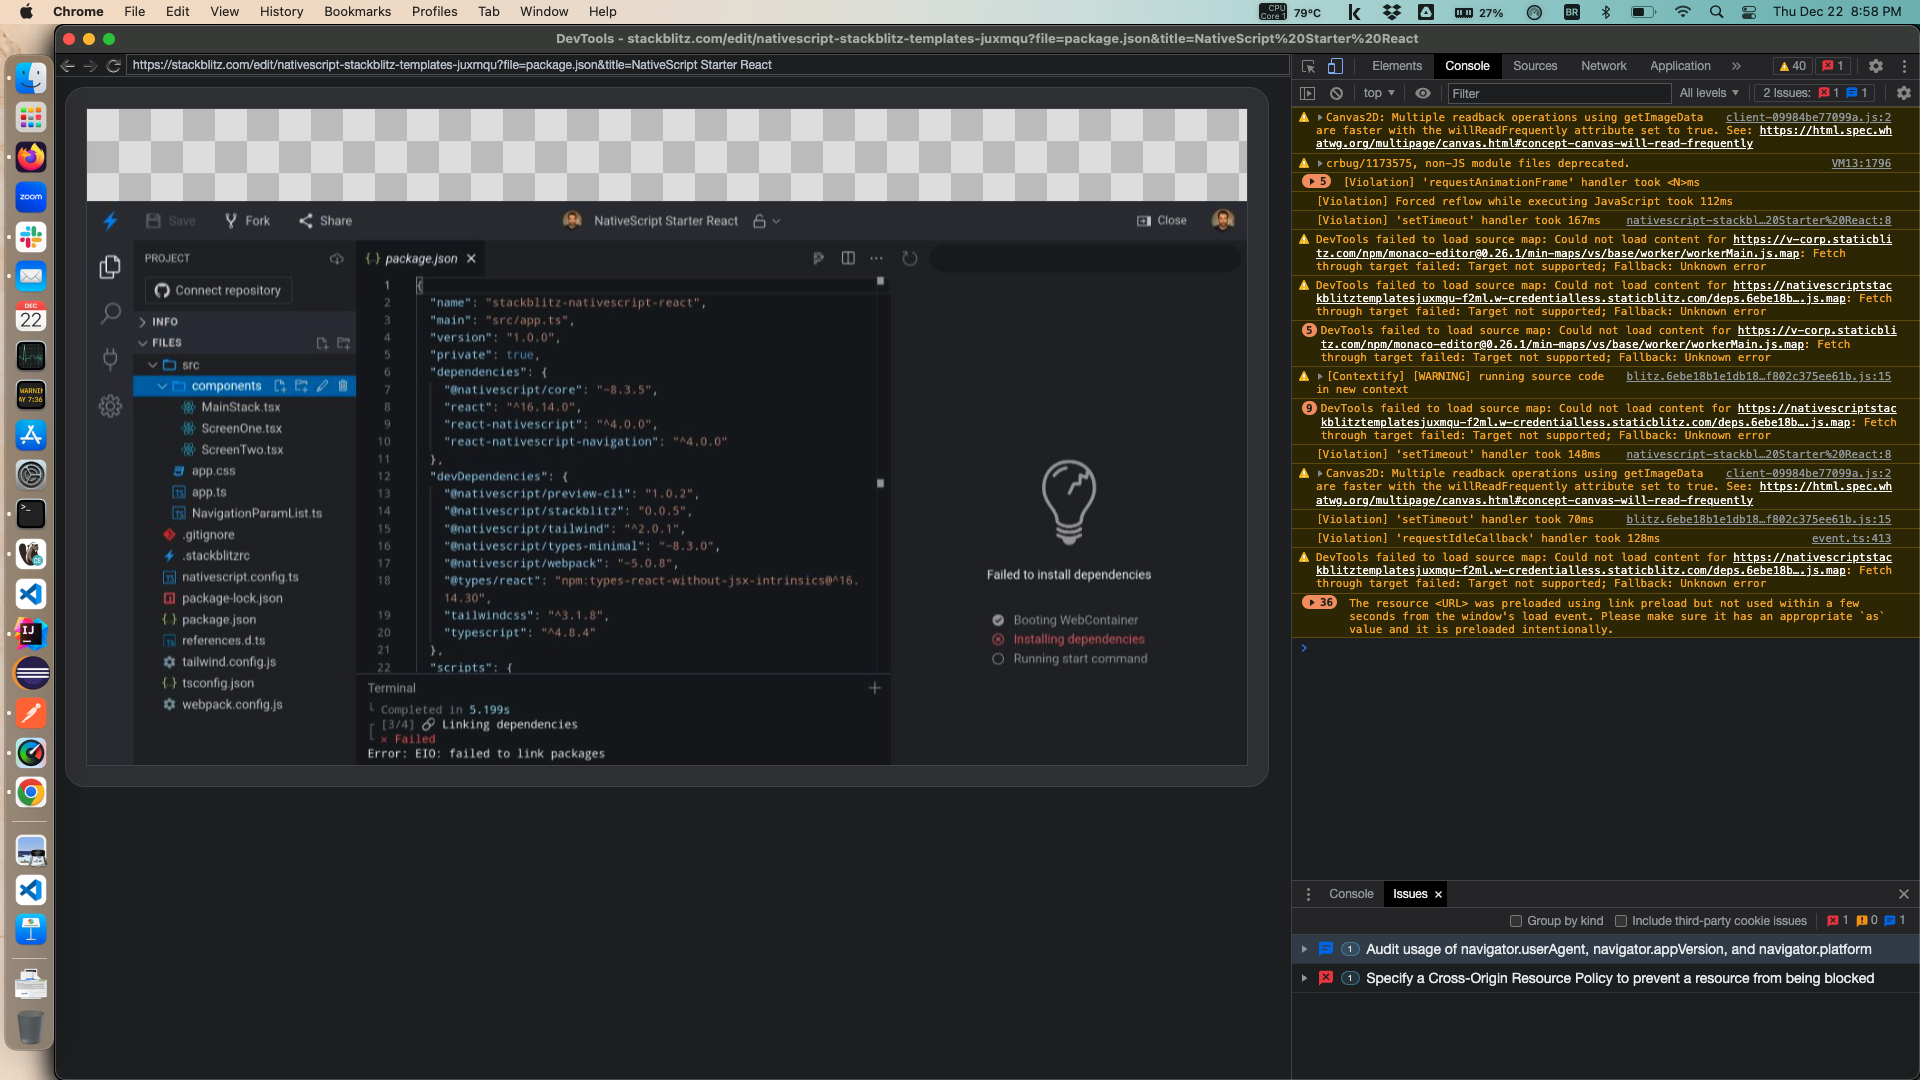This screenshot has height=1080, width=1920.
Task: Open the Bookmarks menu in menu bar
Action: coord(357,11)
